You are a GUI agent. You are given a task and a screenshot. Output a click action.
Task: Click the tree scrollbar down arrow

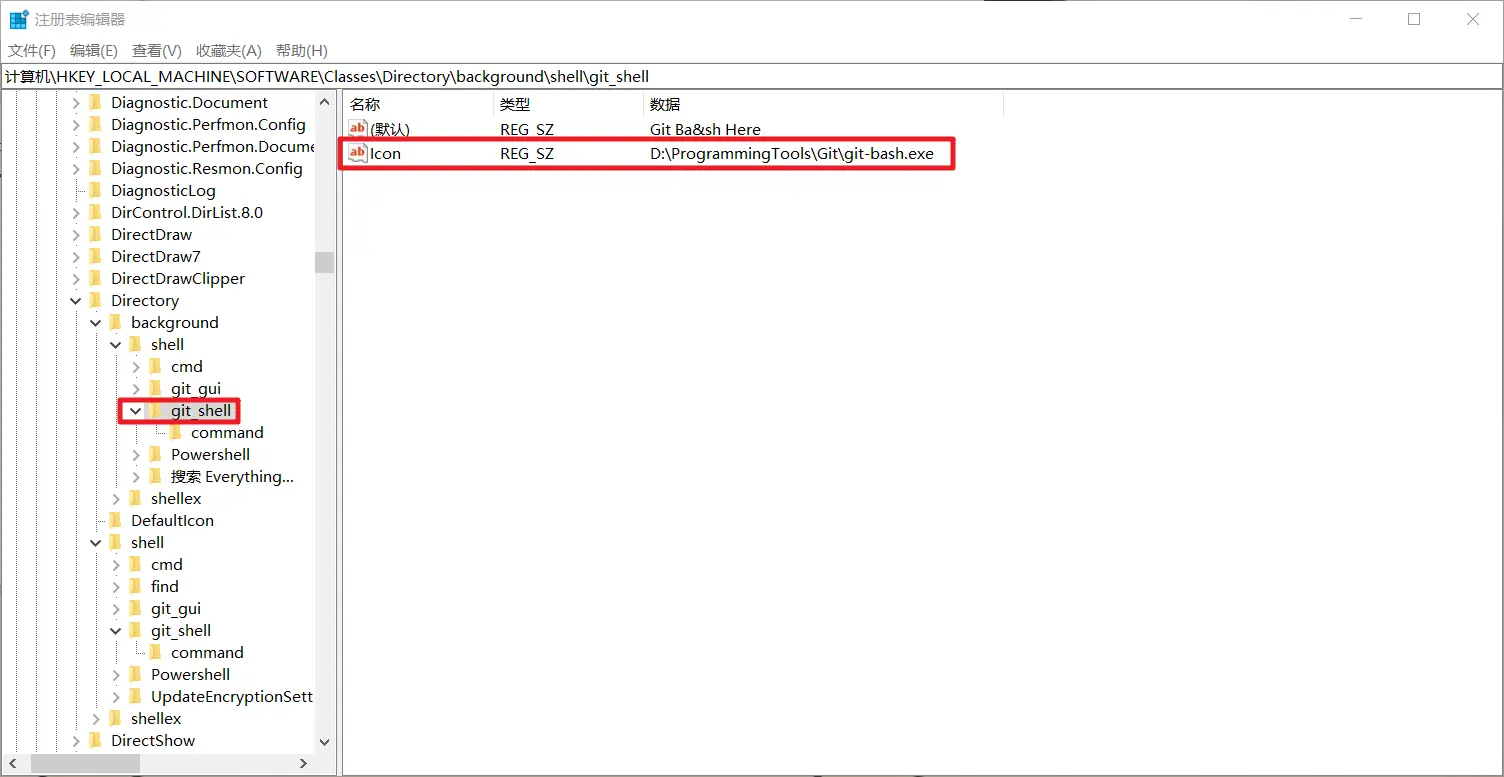point(324,741)
